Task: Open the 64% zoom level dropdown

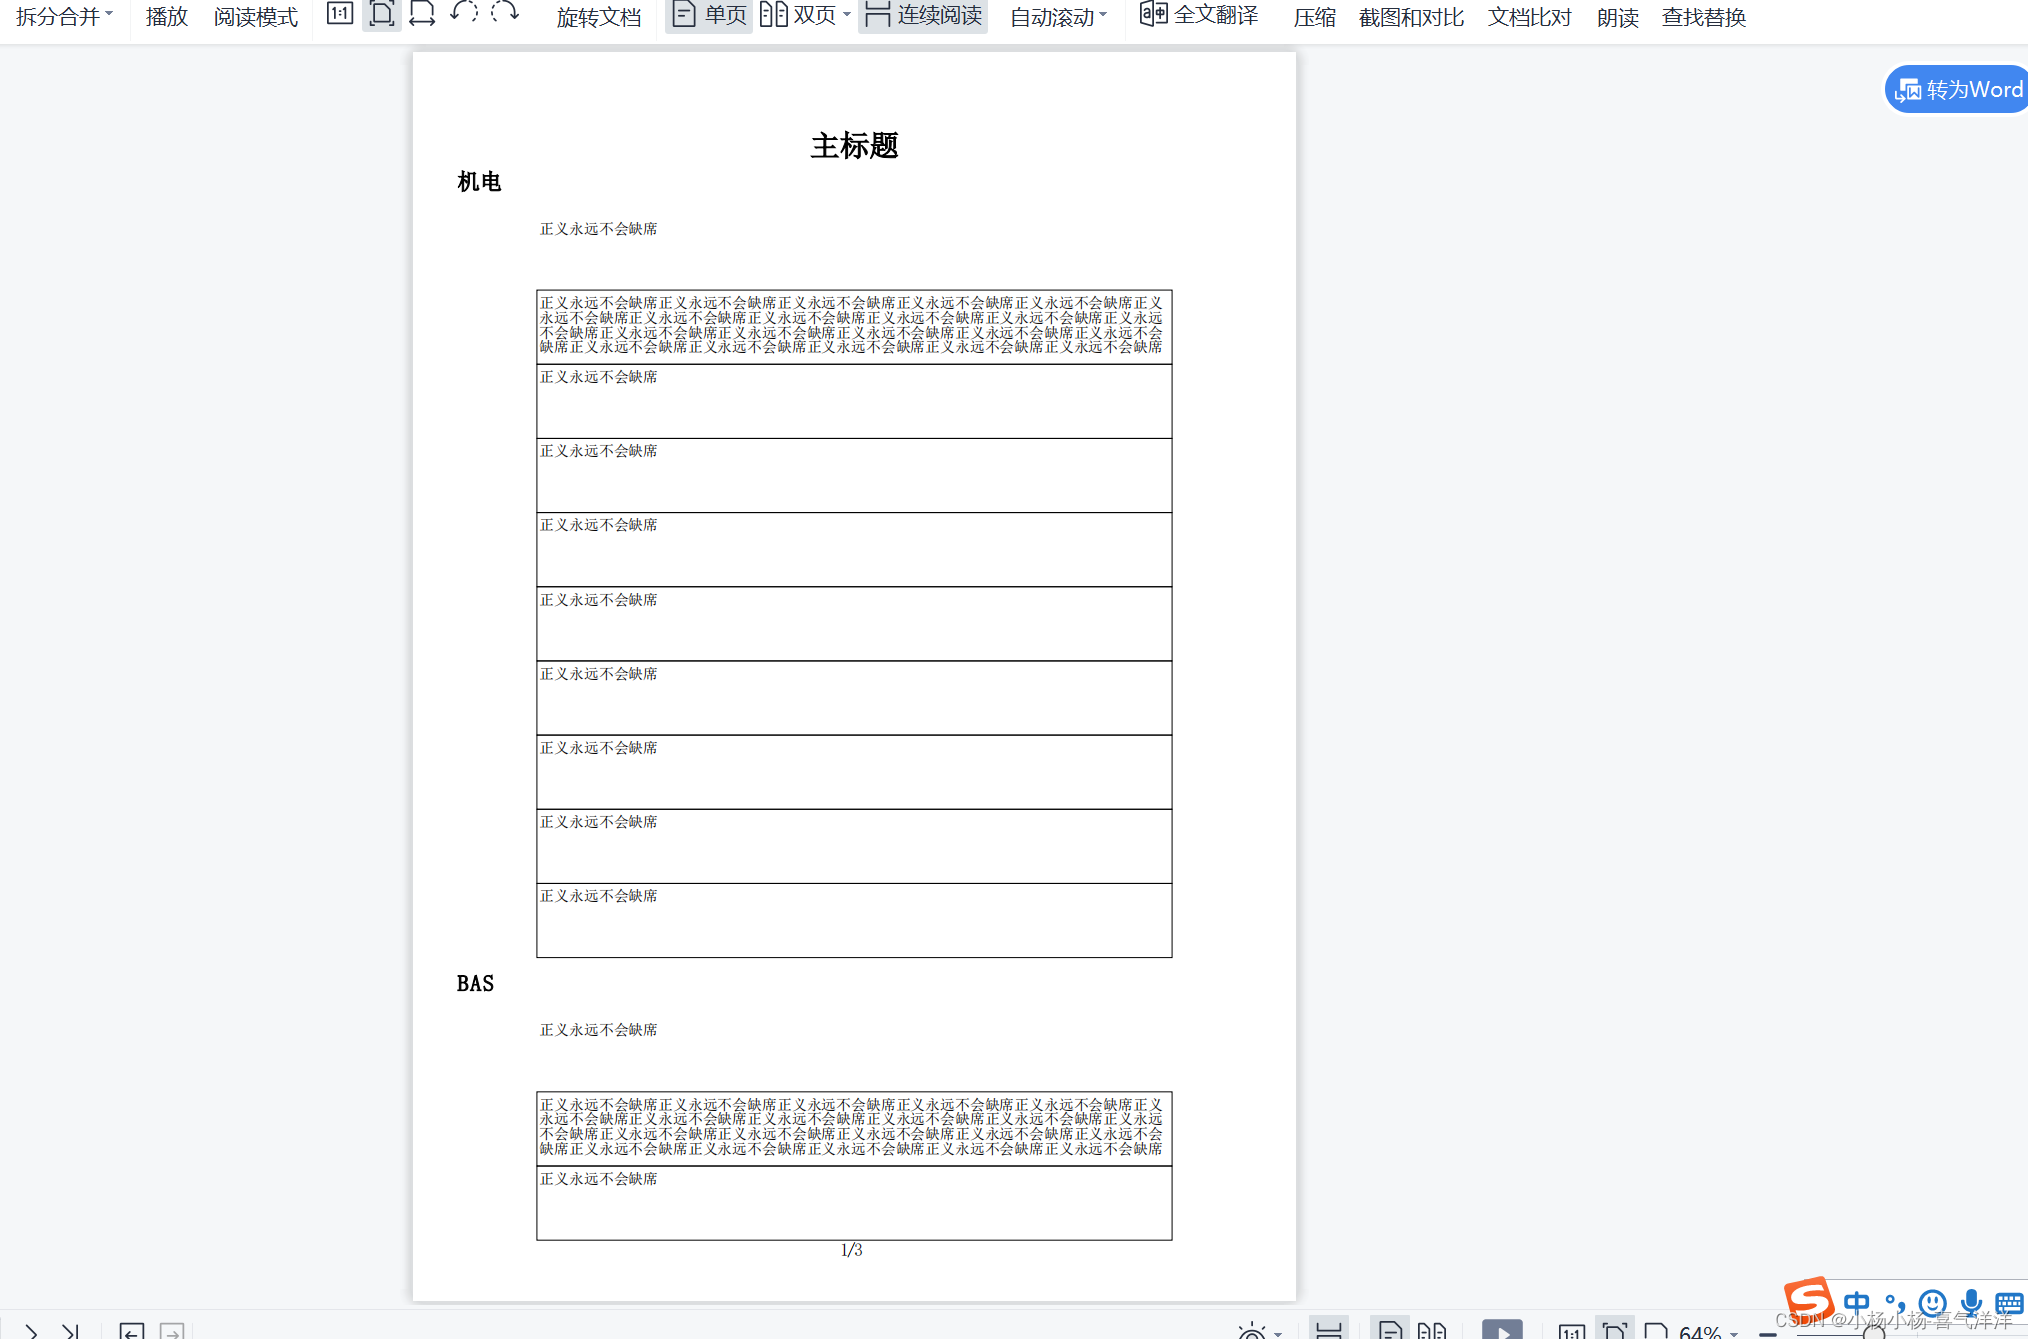Action: [x=1708, y=1331]
